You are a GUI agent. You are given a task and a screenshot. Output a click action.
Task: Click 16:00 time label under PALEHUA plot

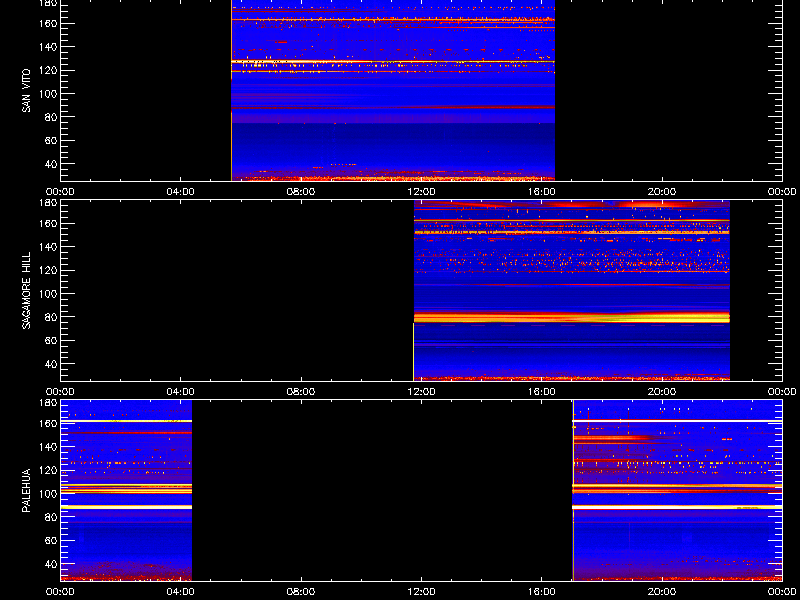(541, 592)
